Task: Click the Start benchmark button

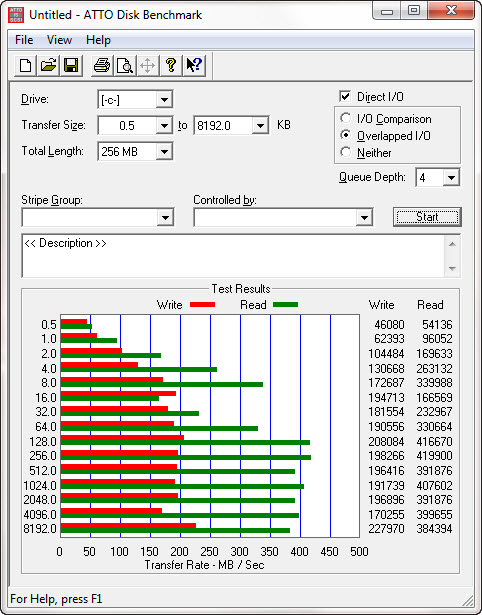Action: (427, 217)
